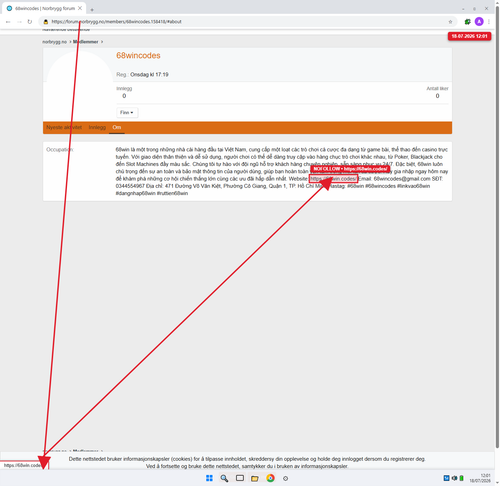
Task: Open Task View on taskbar
Action: (x=240, y=478)
